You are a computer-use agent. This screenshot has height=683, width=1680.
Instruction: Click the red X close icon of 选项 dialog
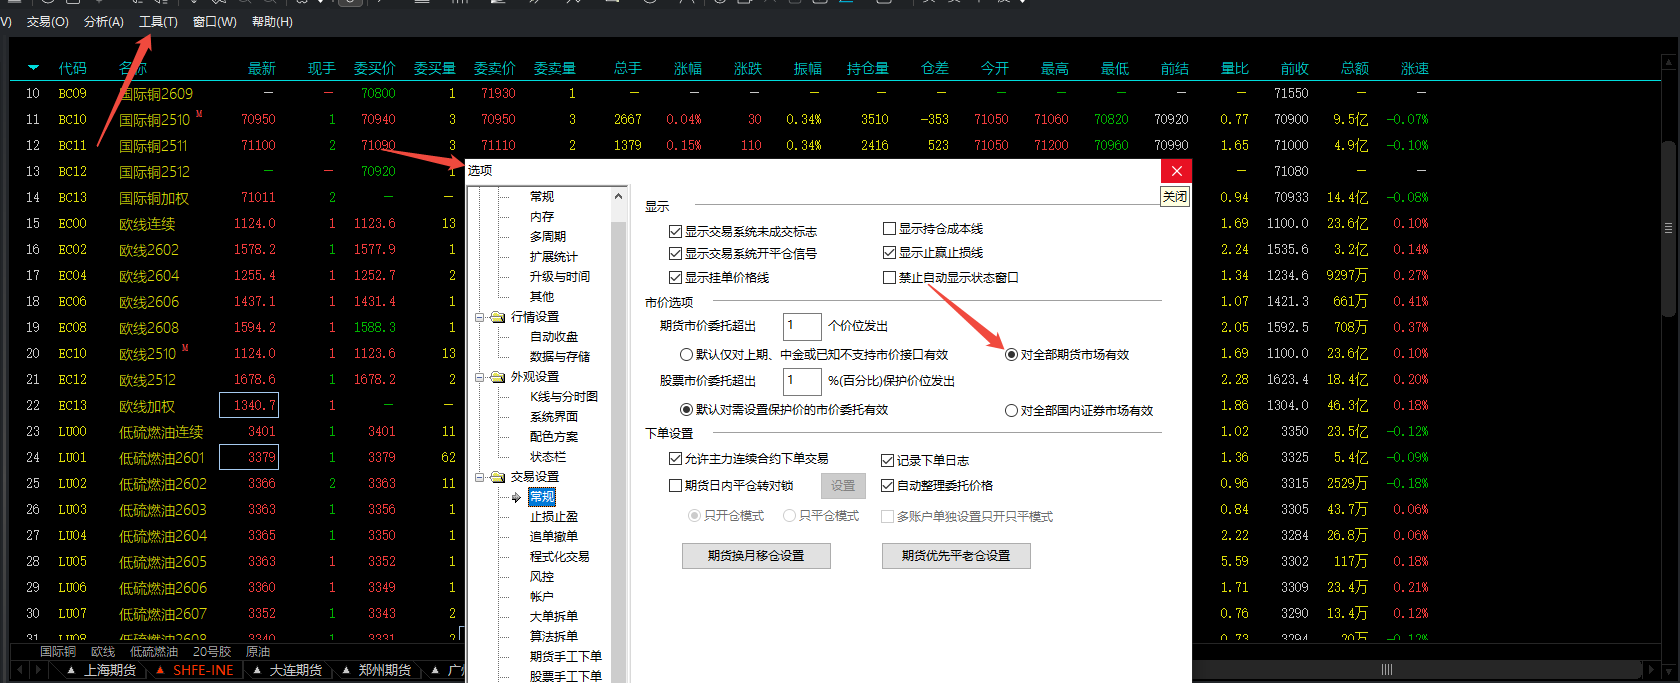(x=1176, y=171)
